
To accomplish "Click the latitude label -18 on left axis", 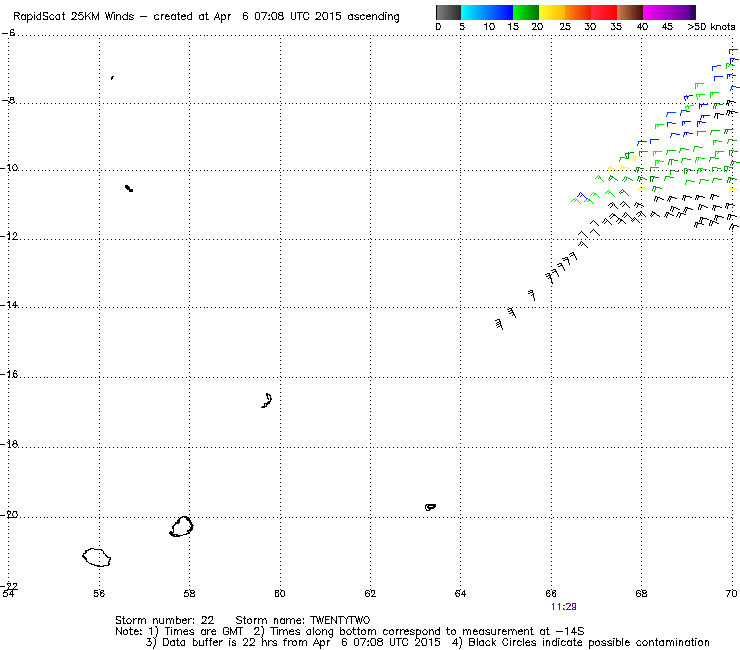I will 8,444.
